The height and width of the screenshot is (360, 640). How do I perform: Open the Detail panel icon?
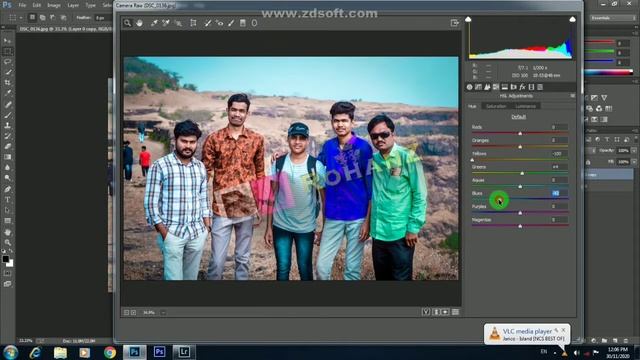[x=487, y=87]
